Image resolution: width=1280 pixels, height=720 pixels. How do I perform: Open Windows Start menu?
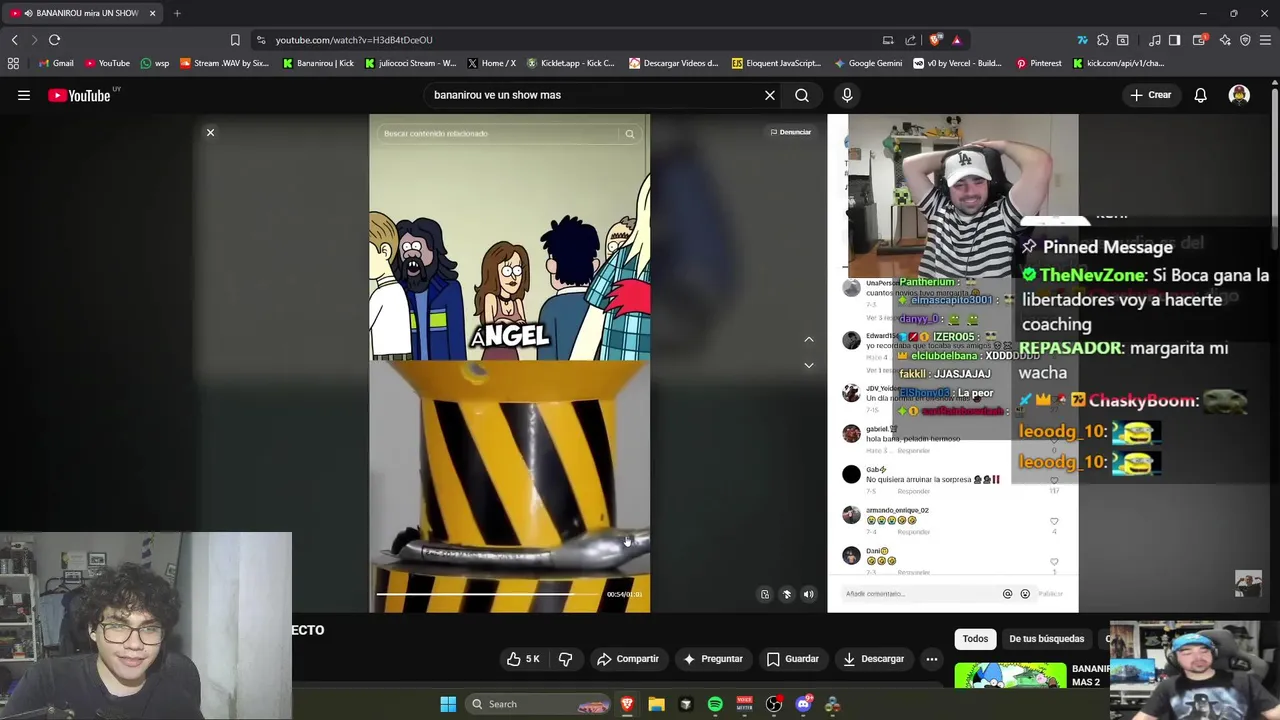(448, 704)
